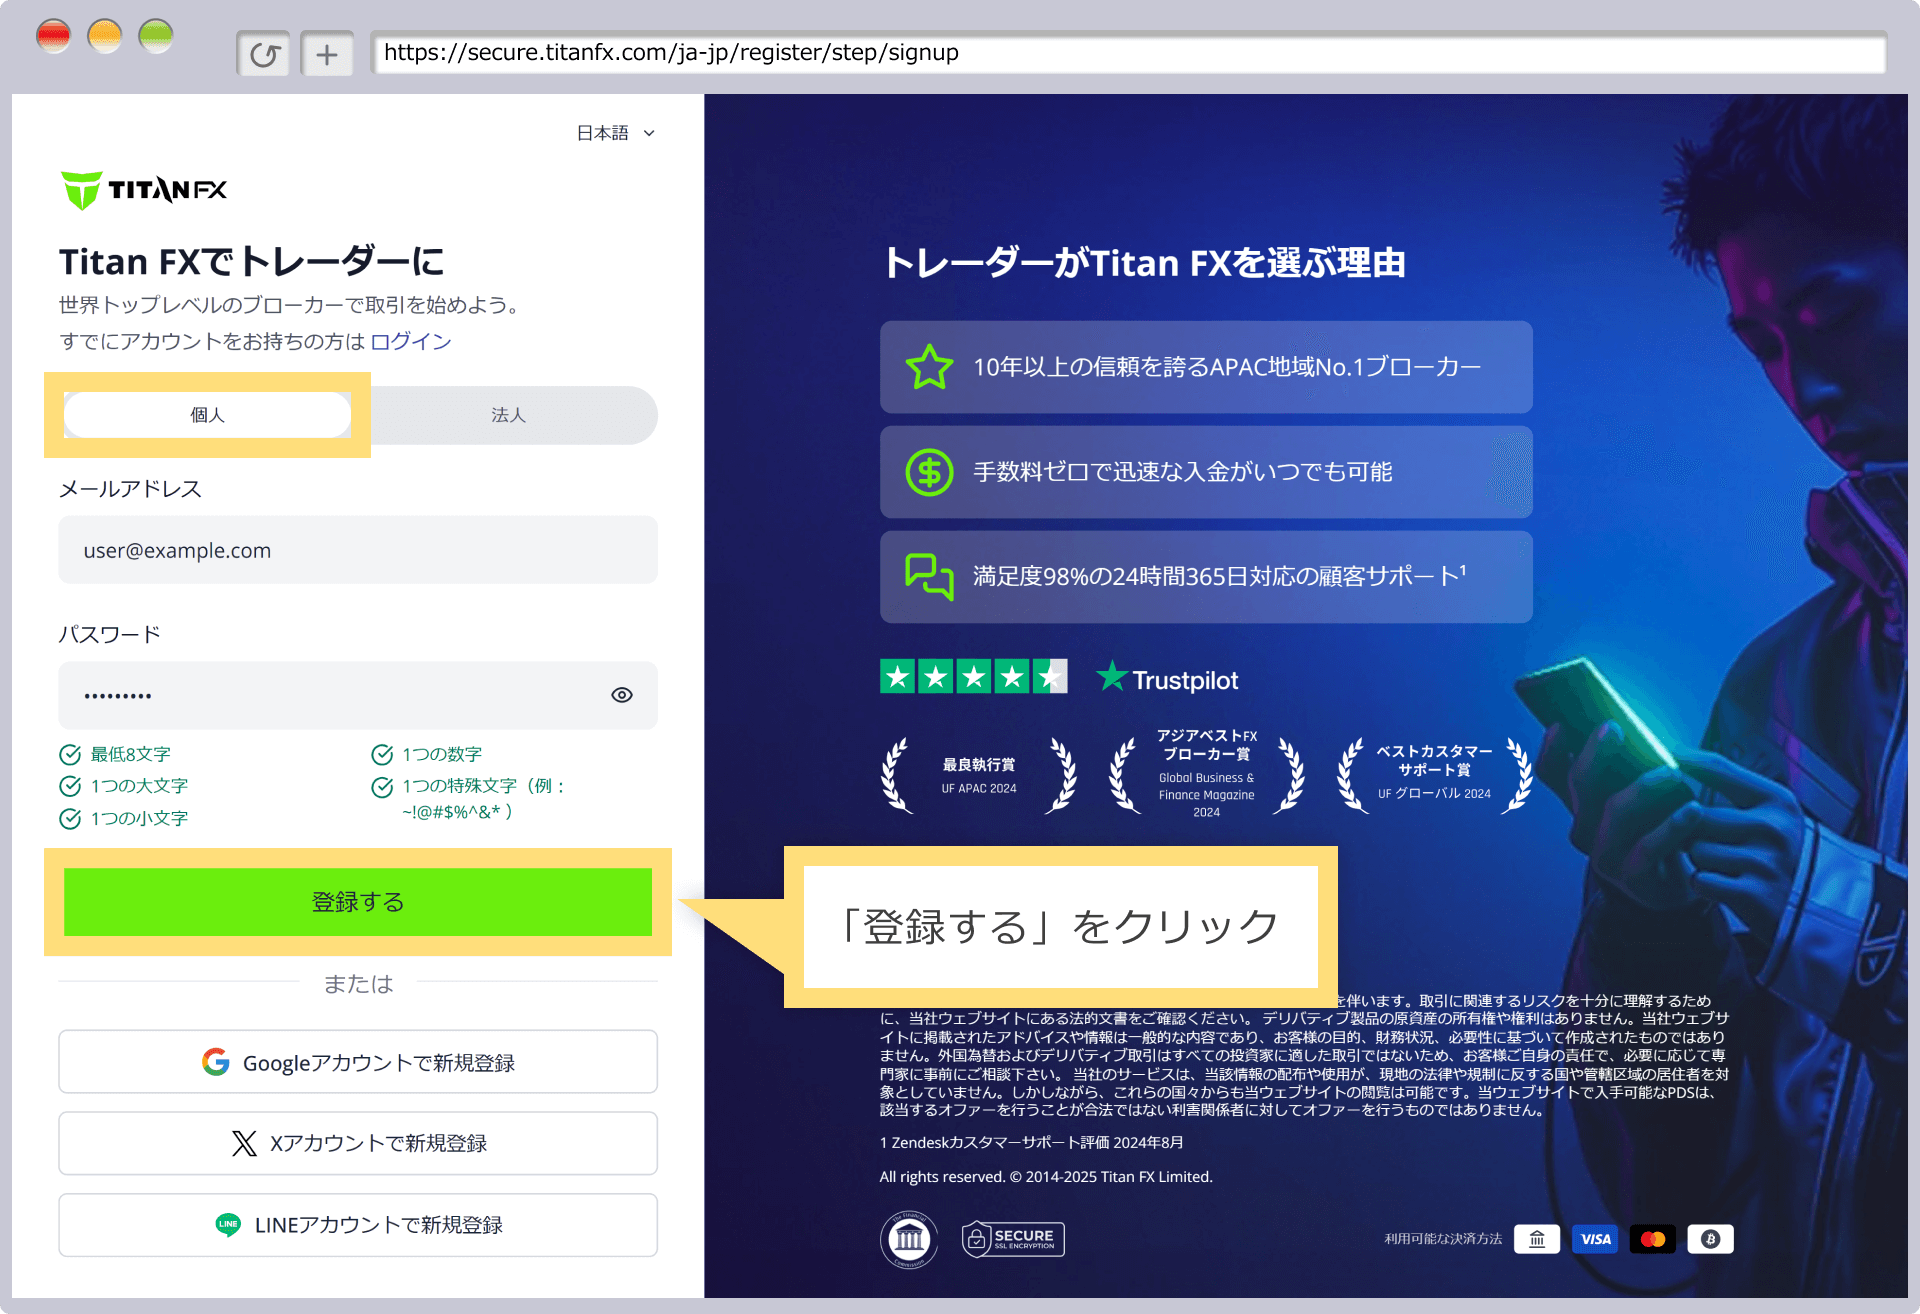Click the 1つの数字 check mark
This screenshot has height=1314, width=1920.
382,755
